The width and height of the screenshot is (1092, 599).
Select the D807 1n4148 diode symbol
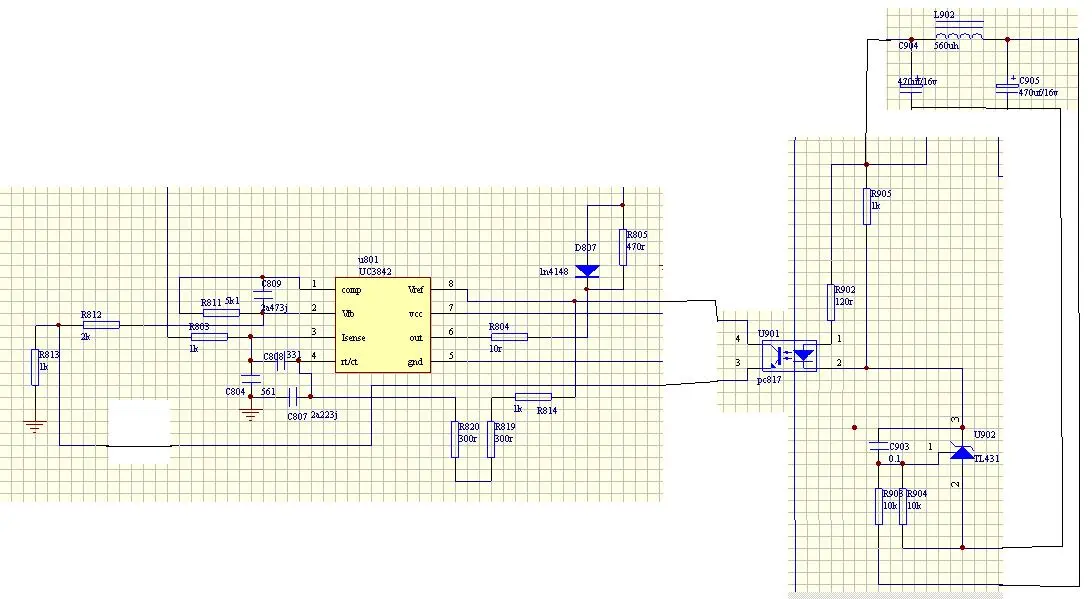[x=587, y=271]
